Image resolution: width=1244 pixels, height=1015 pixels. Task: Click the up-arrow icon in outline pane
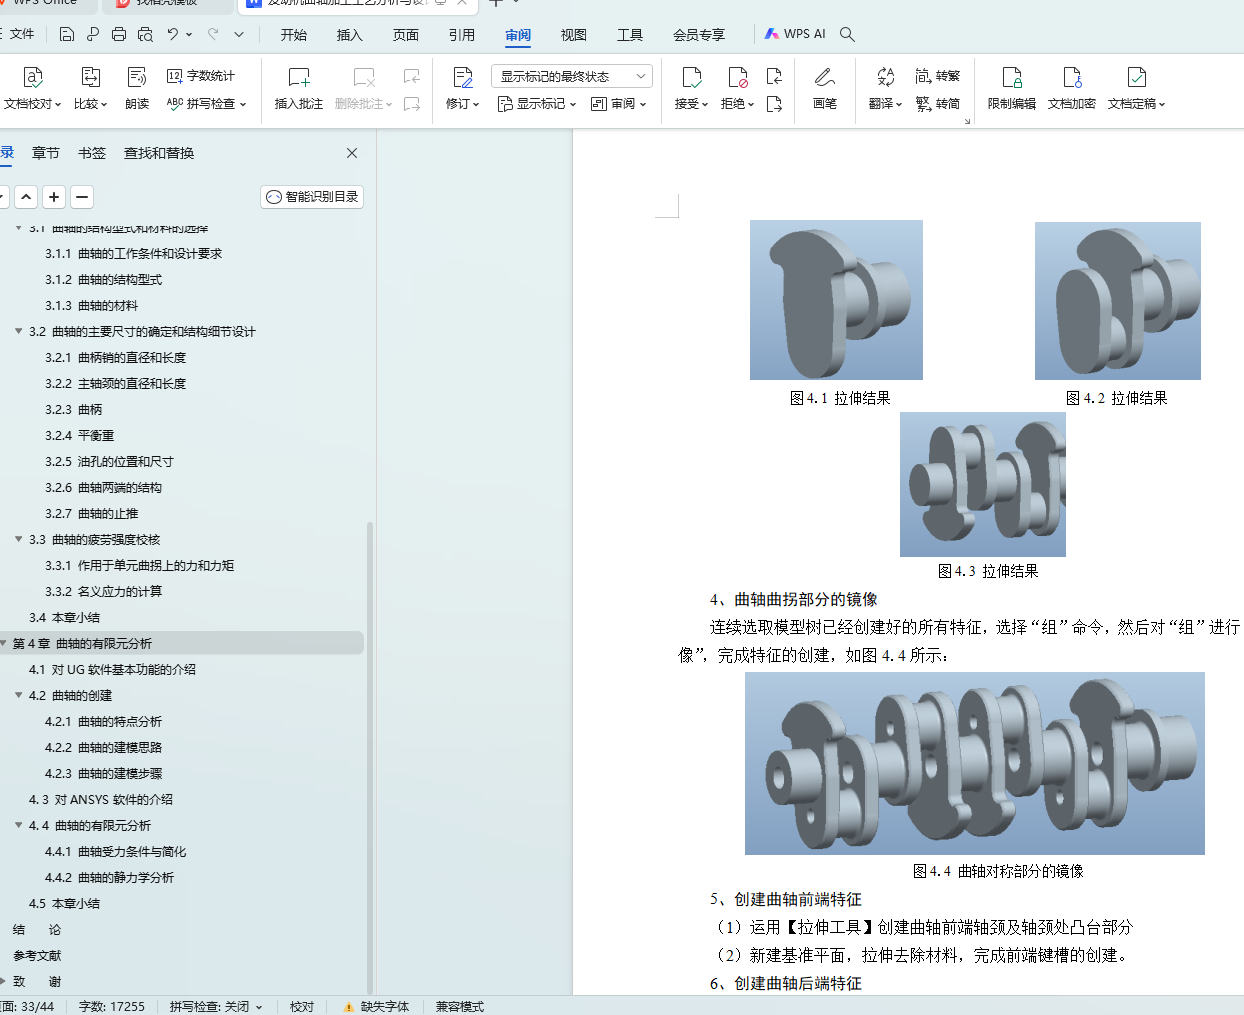point(26,197)
